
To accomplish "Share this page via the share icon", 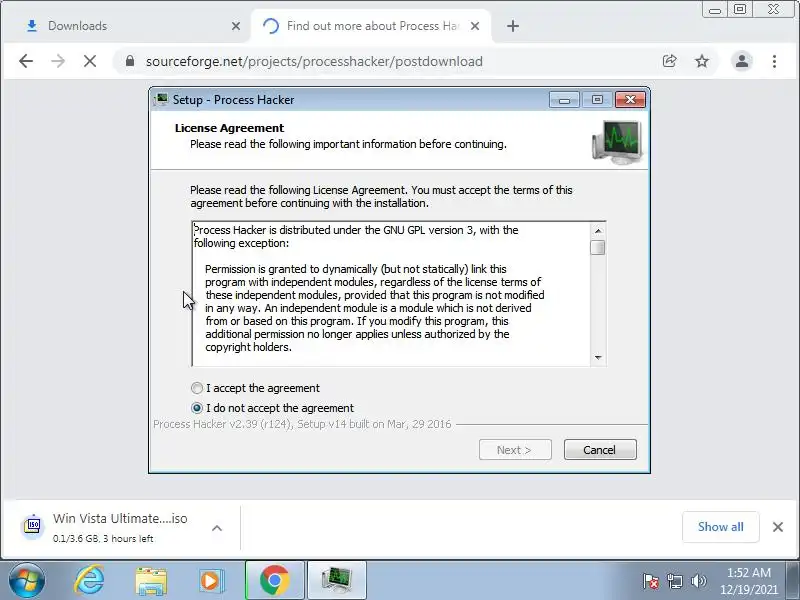I will [669, 61].
